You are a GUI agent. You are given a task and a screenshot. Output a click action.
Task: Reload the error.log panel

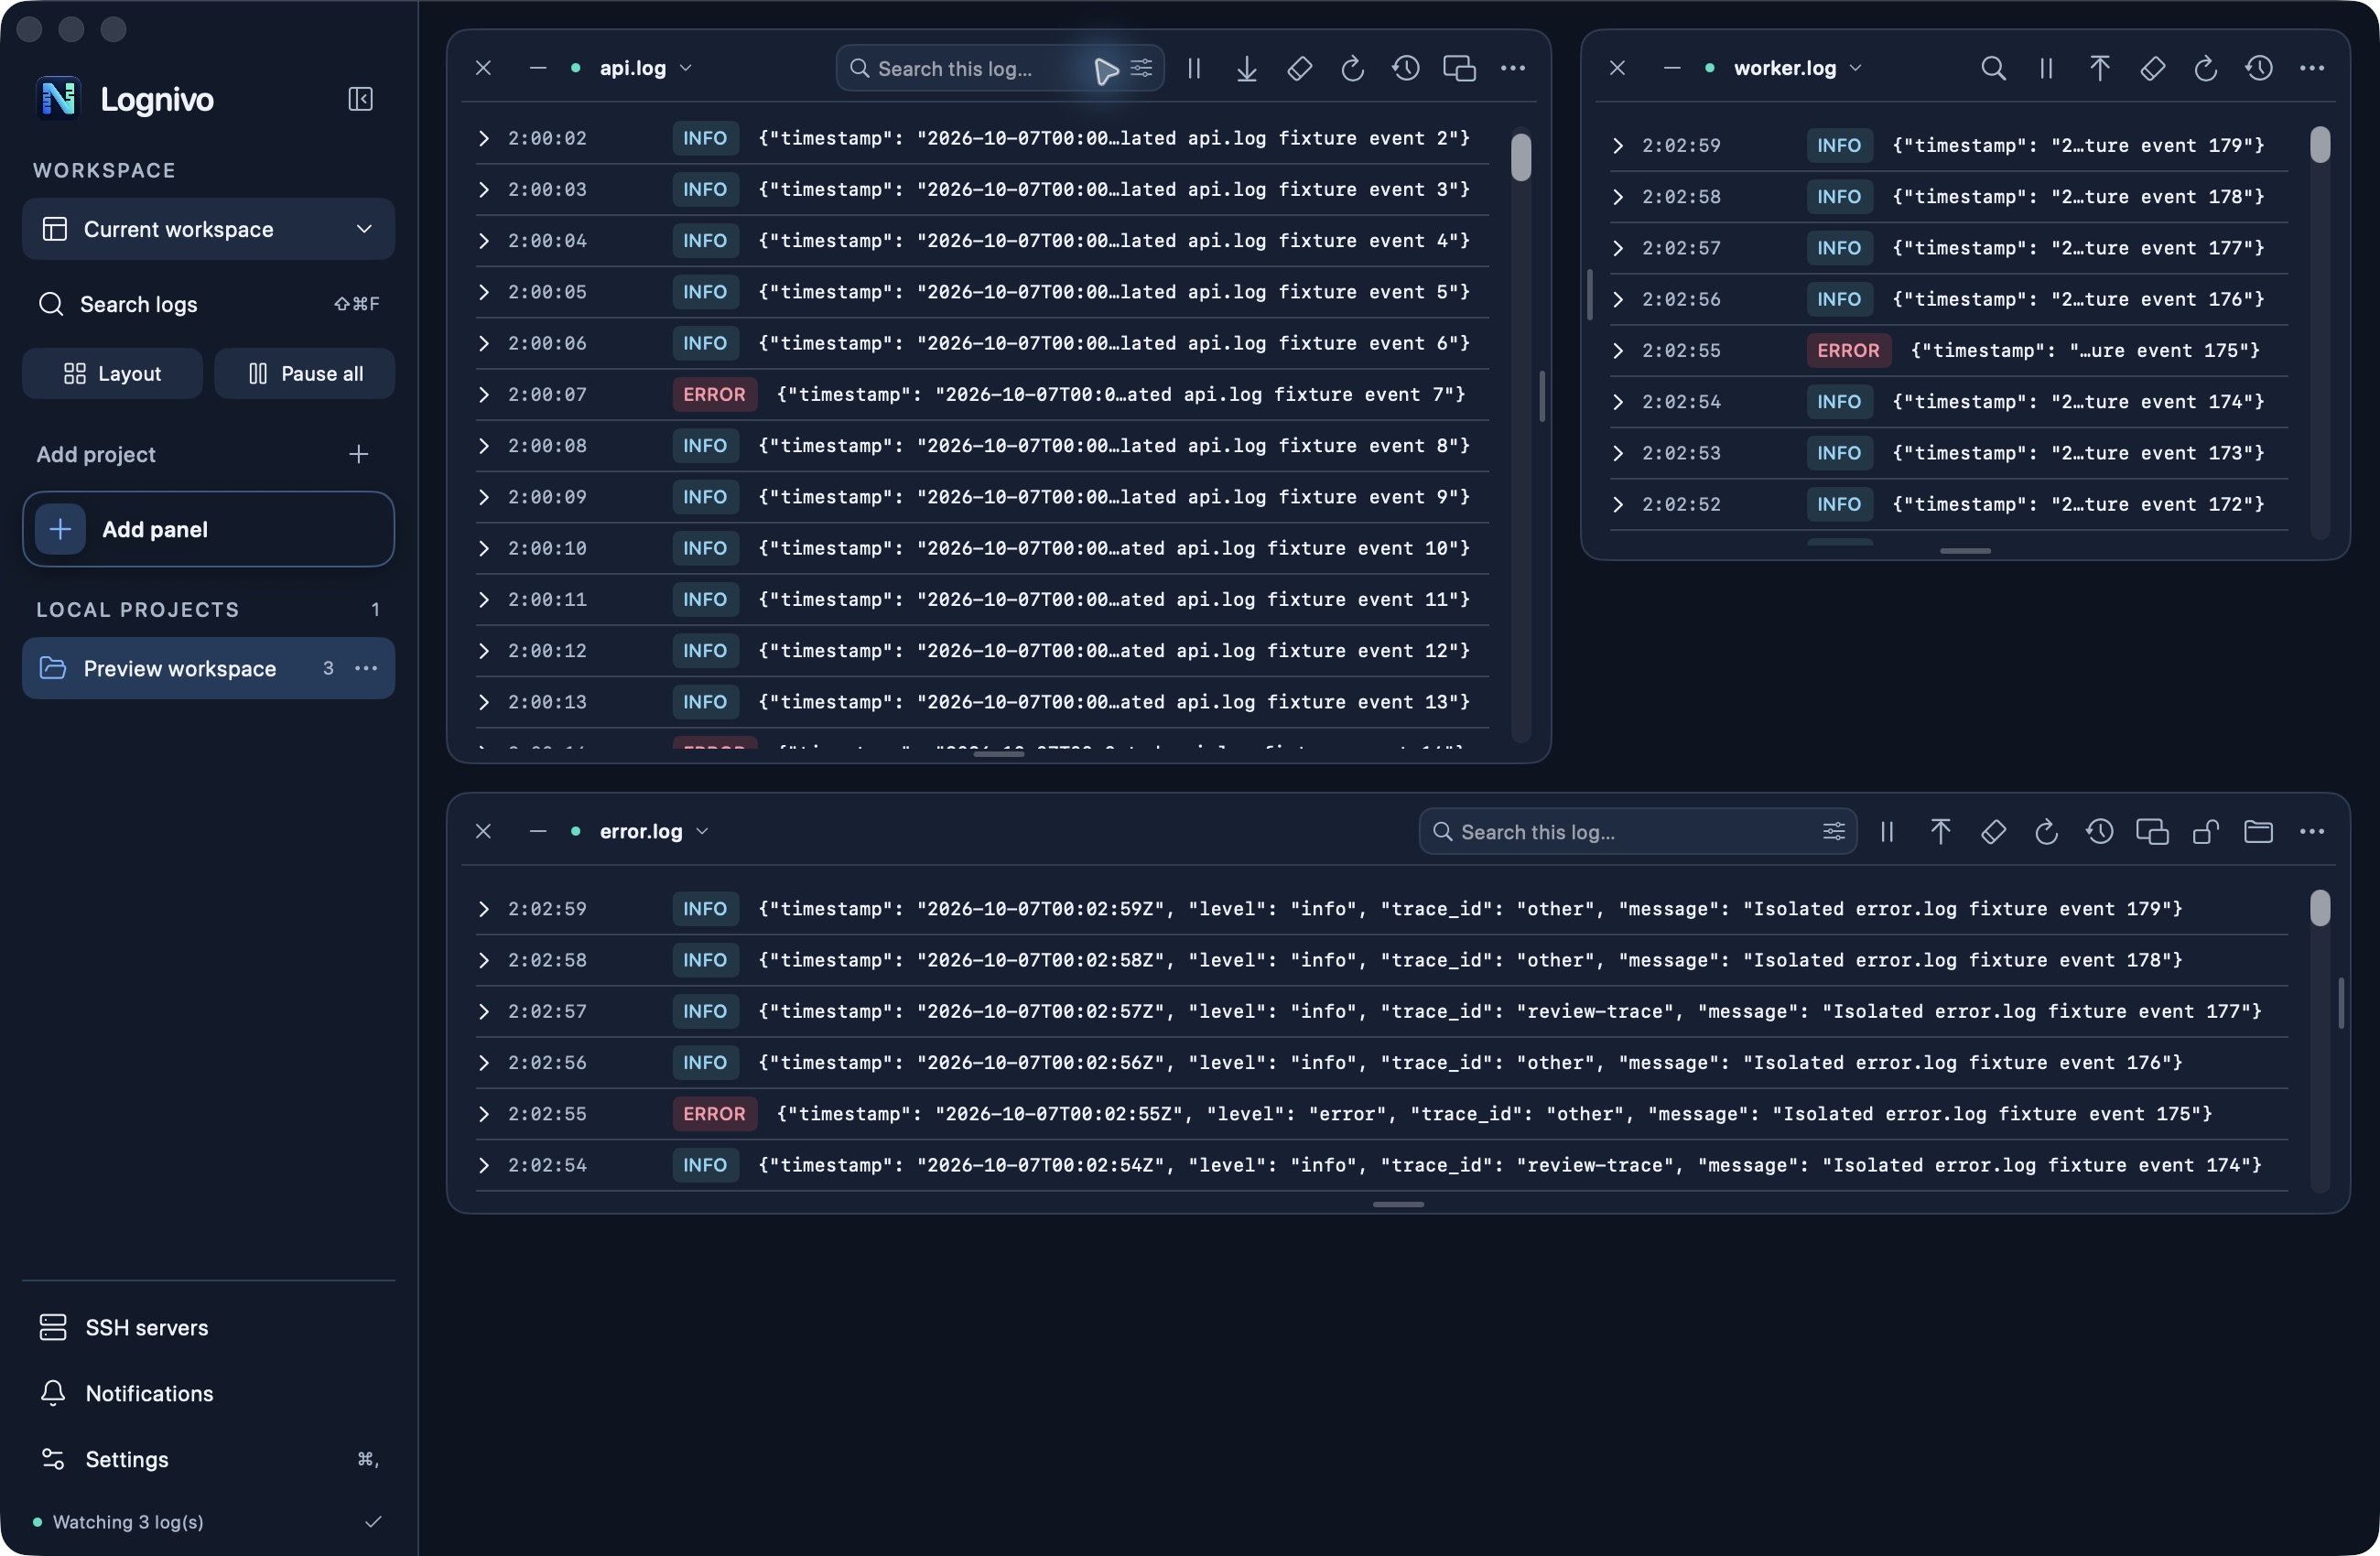(x=2046, y=831)
